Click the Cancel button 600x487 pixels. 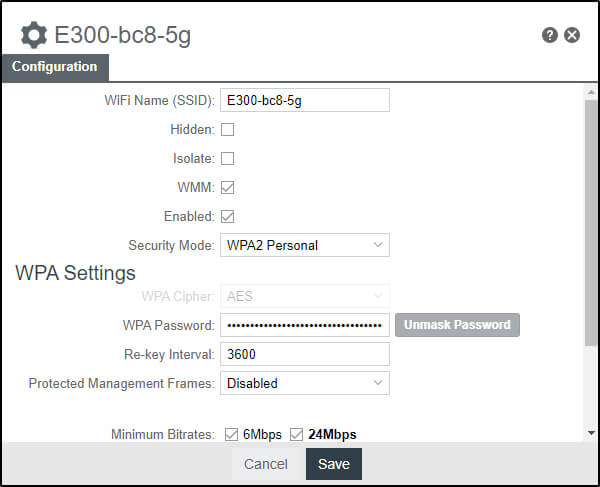coord(266,464)
